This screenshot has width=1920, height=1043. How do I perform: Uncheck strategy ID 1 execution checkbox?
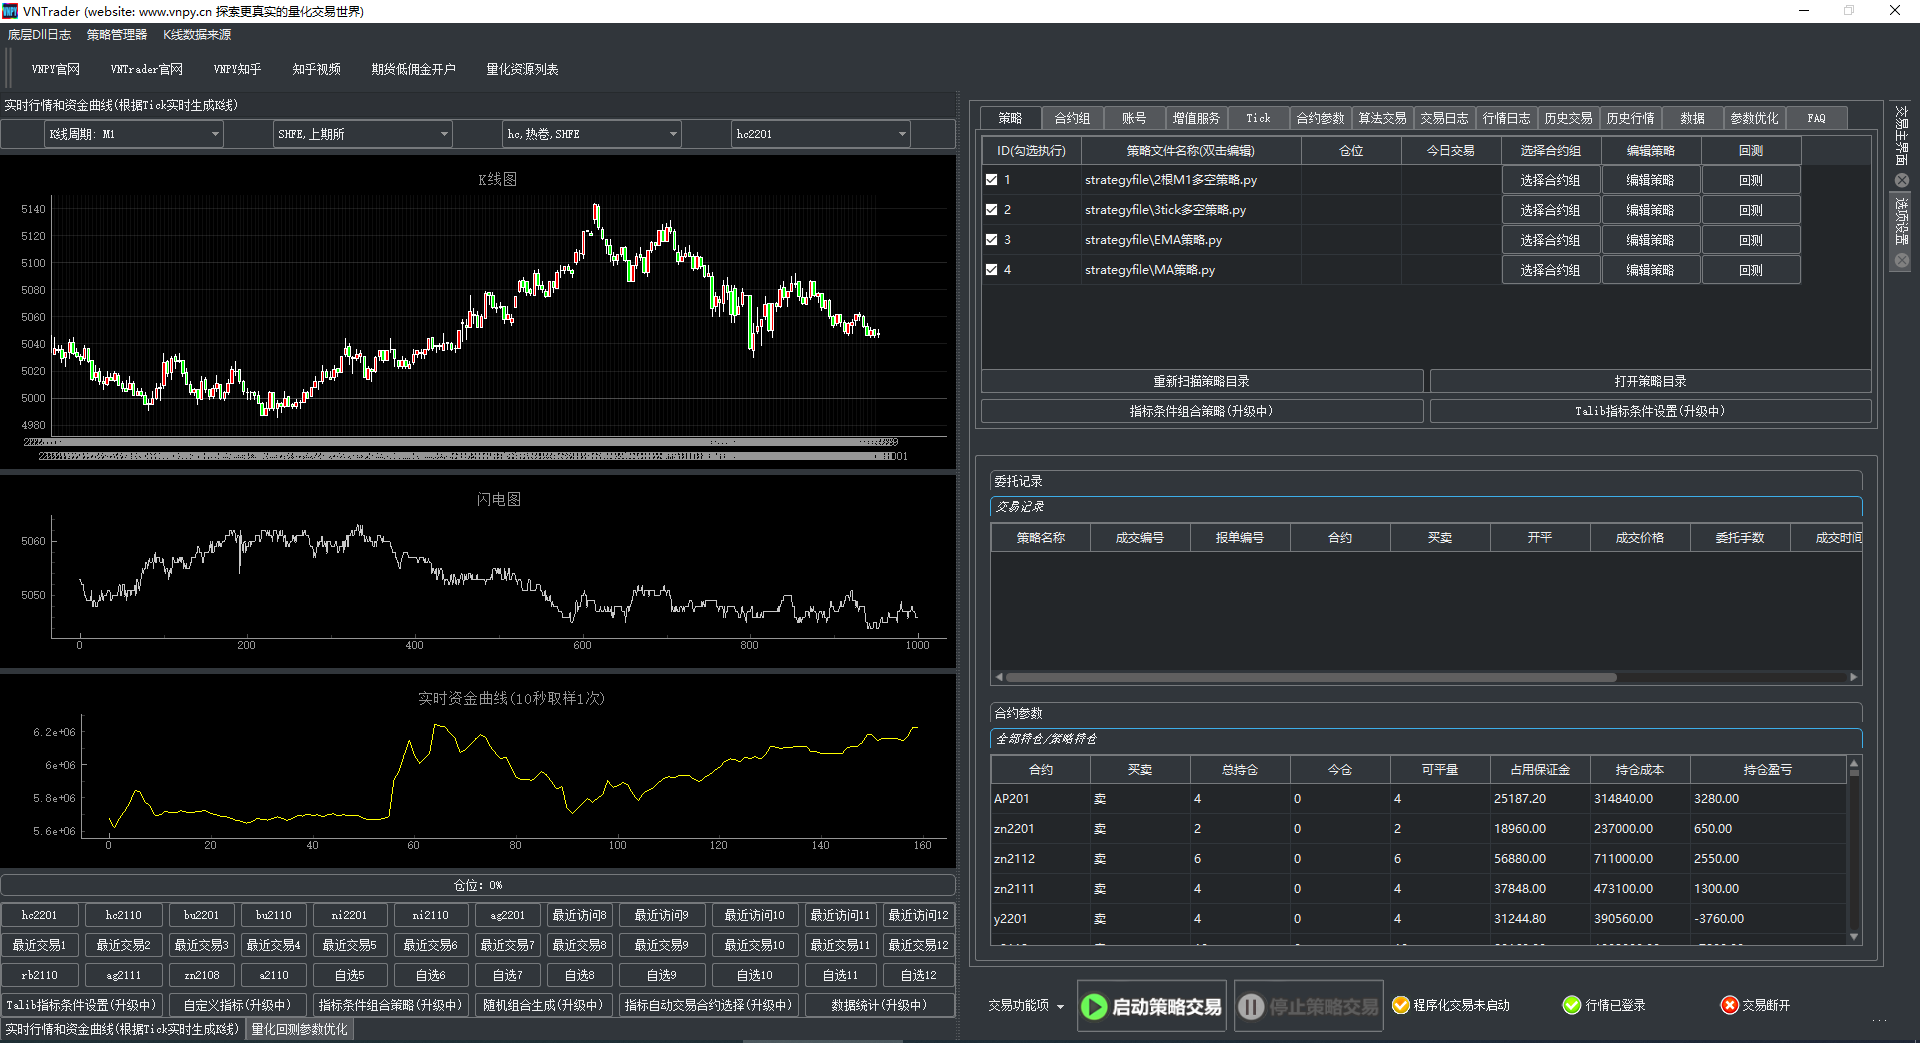[x=992, y=179]
